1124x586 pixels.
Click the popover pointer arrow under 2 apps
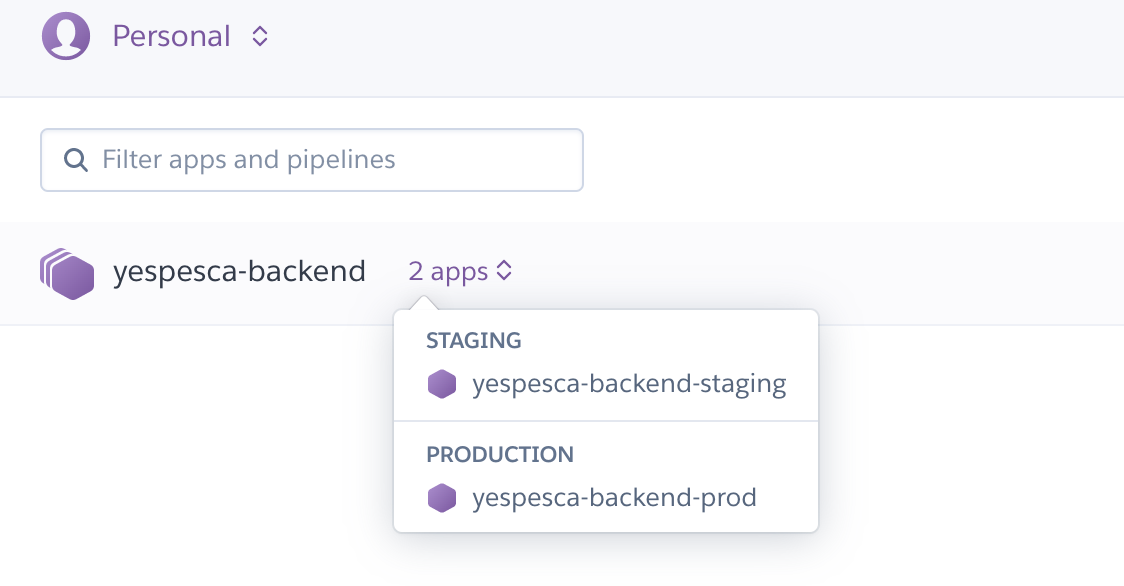click(422, 303)
